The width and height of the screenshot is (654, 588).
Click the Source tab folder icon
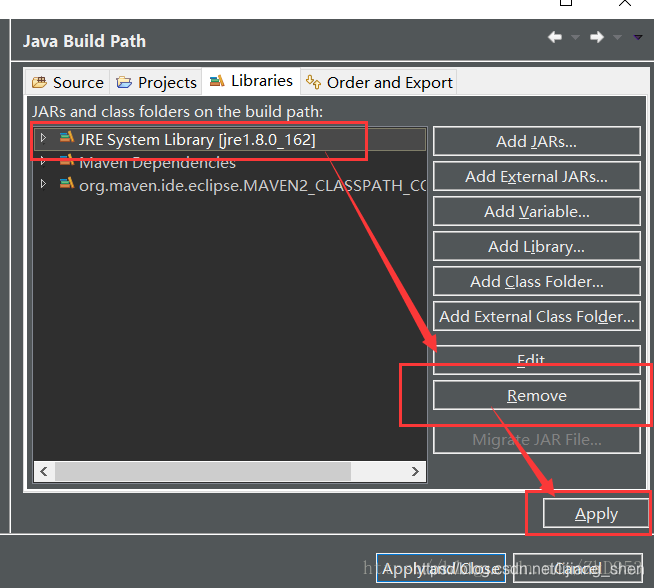point(40,82)
